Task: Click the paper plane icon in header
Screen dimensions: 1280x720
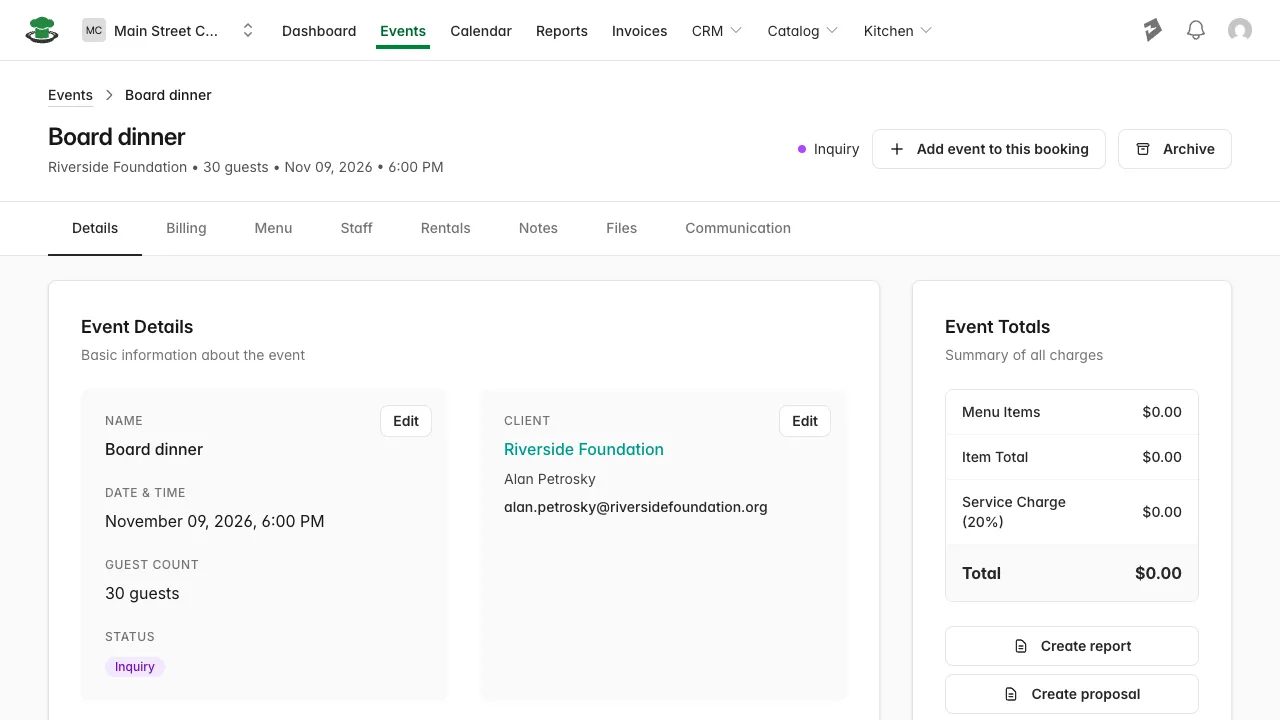Action: [x=1153, y=30]
